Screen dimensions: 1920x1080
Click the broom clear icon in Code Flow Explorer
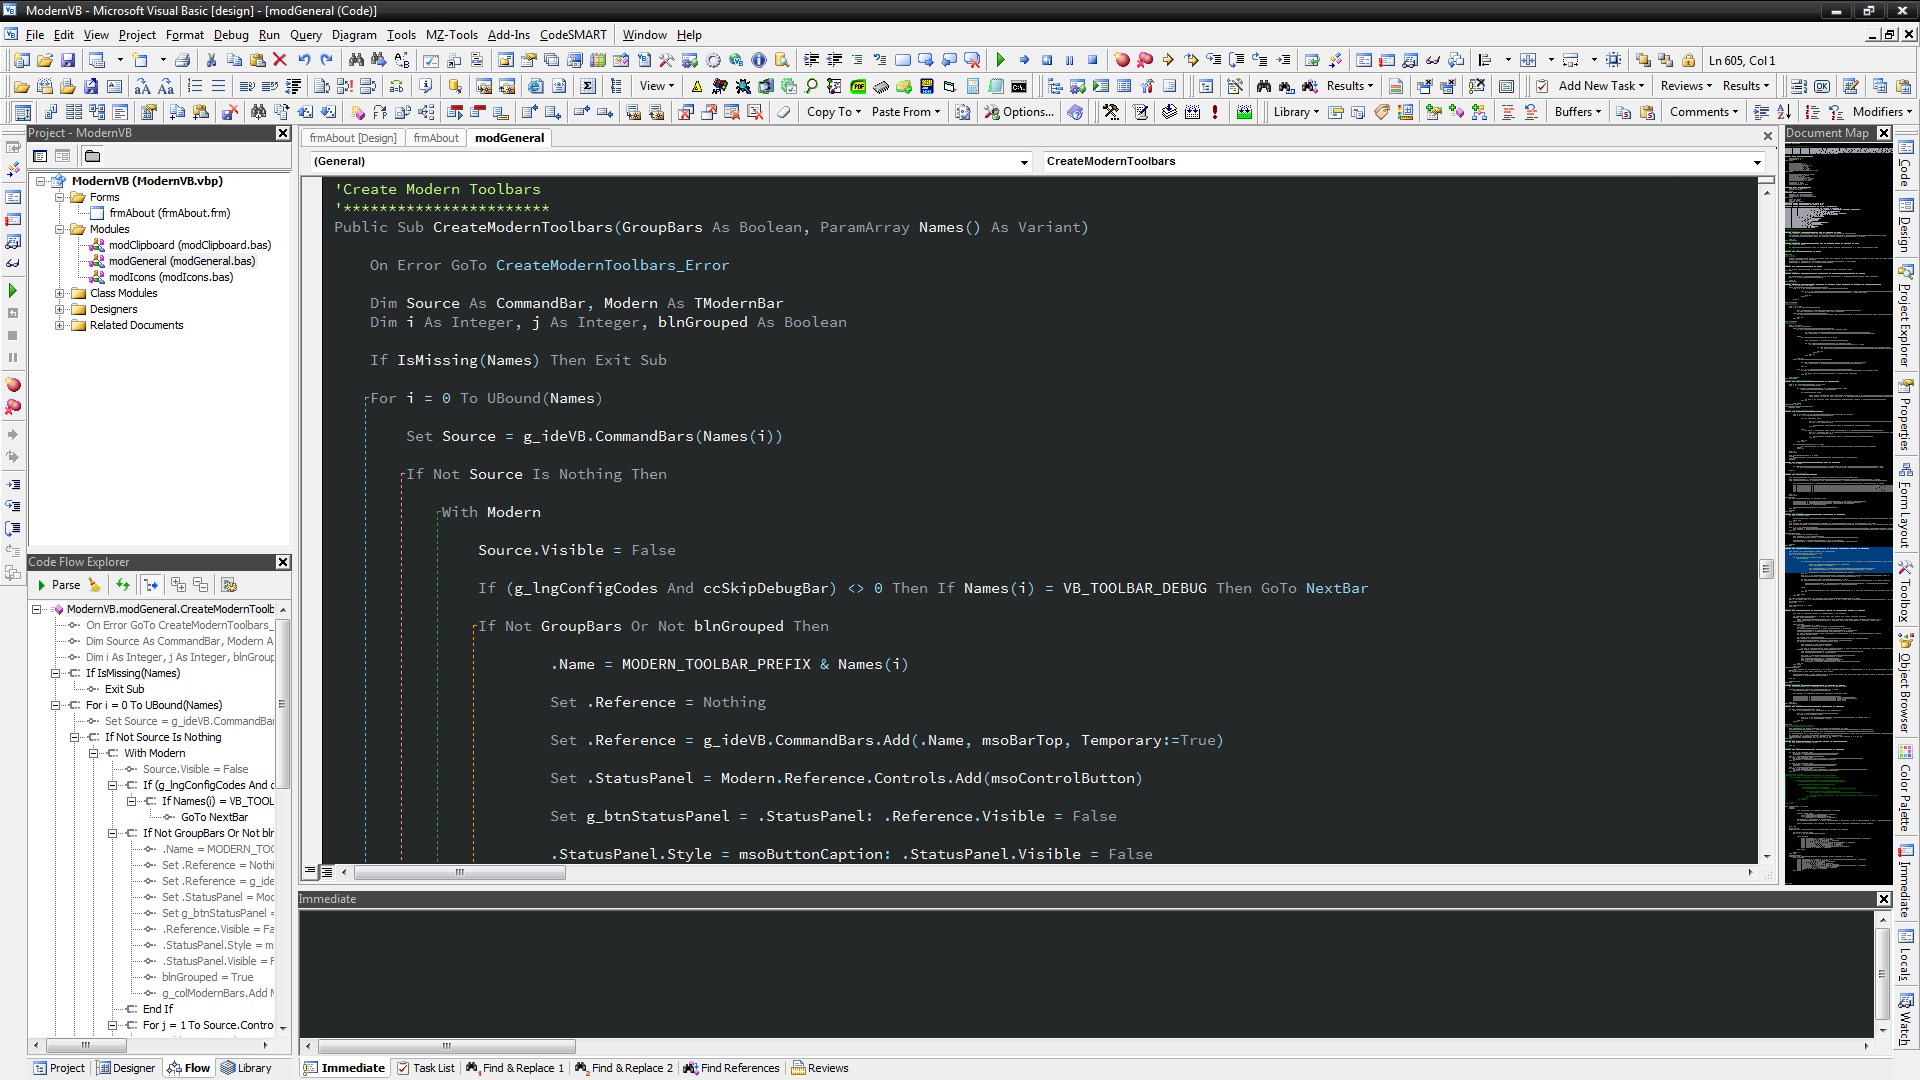[94, 585]
